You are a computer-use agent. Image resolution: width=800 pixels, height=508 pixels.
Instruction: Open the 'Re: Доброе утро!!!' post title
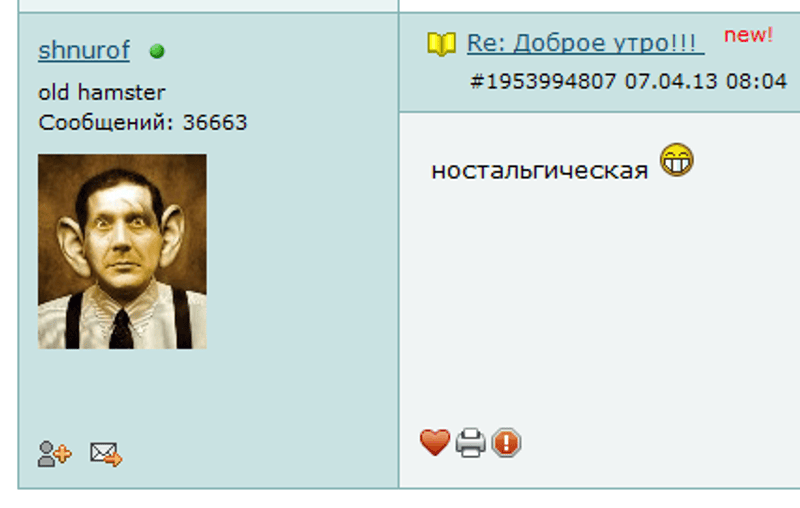[585, 43]
